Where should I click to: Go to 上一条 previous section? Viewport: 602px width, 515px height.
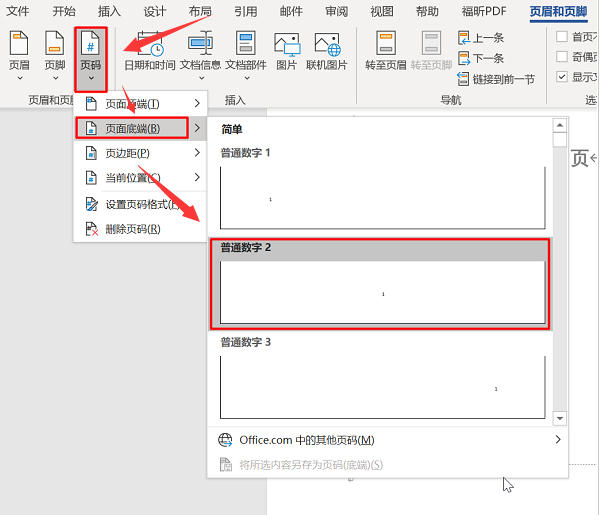(481, 38)
